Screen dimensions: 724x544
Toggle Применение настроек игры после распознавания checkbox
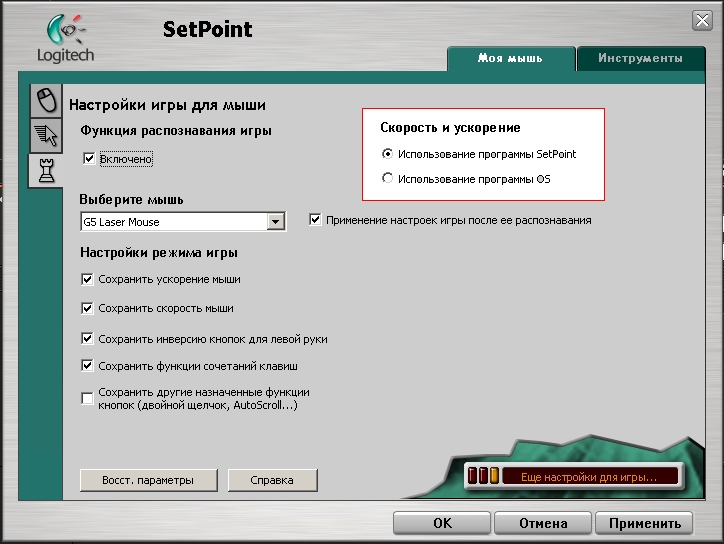(315, 220)
